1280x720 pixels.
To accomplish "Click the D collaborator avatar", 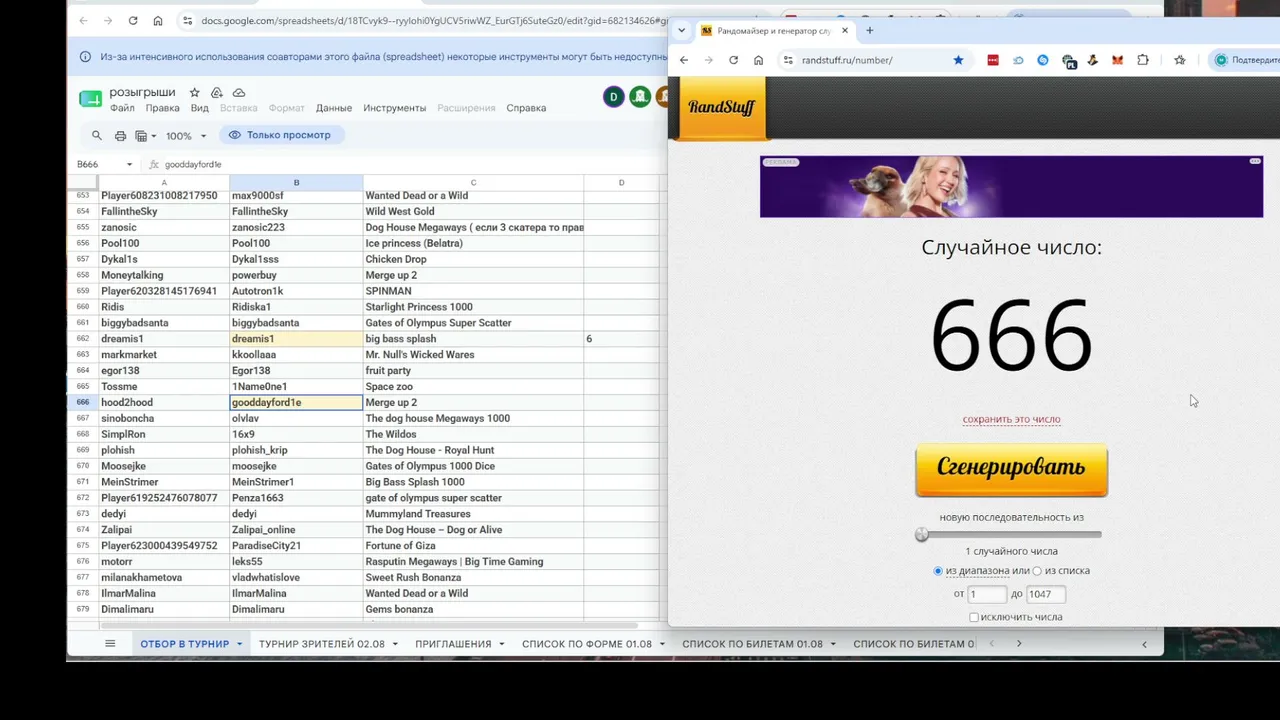I will 613,97.
